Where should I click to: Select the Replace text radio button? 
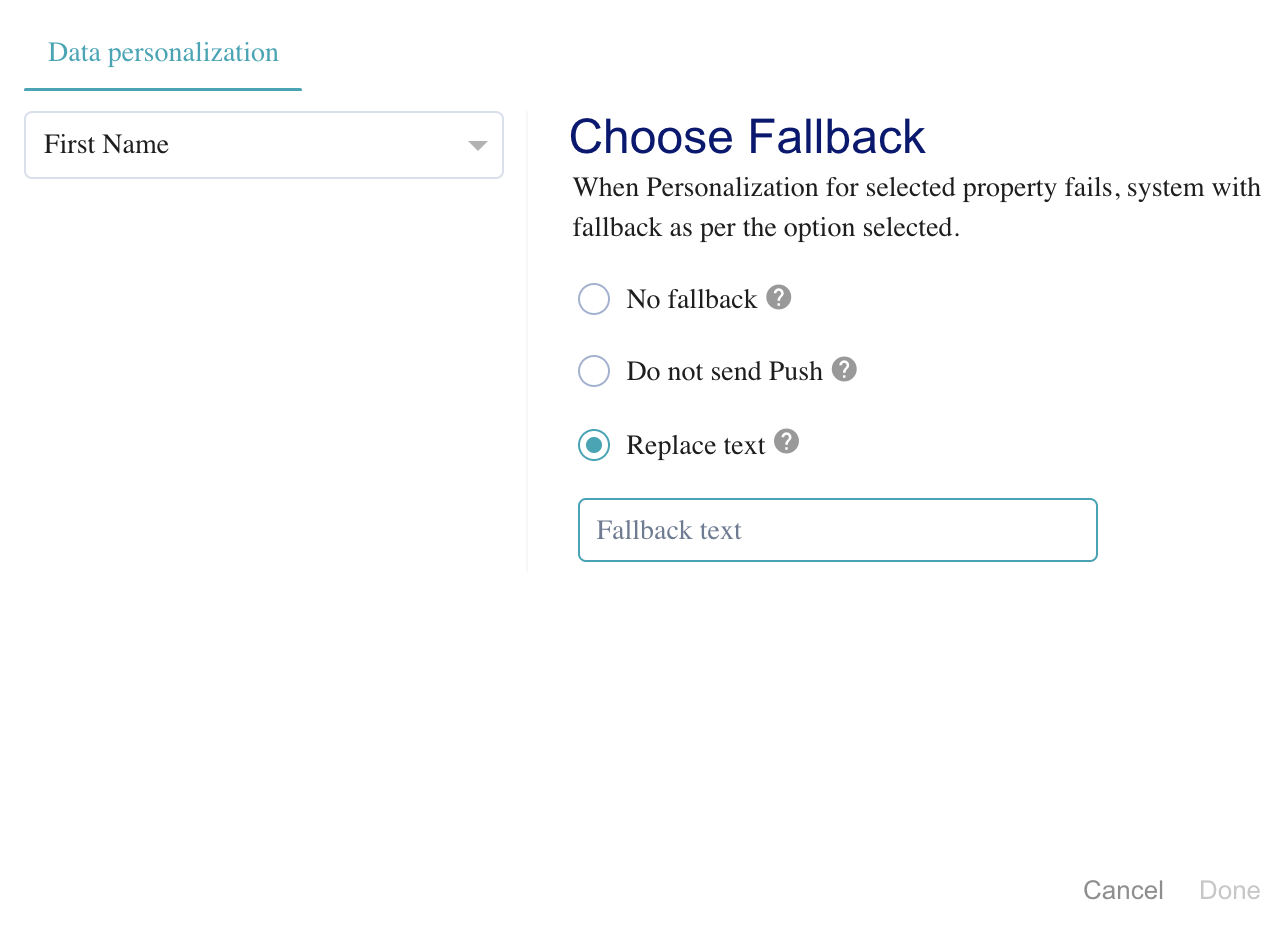594,445
